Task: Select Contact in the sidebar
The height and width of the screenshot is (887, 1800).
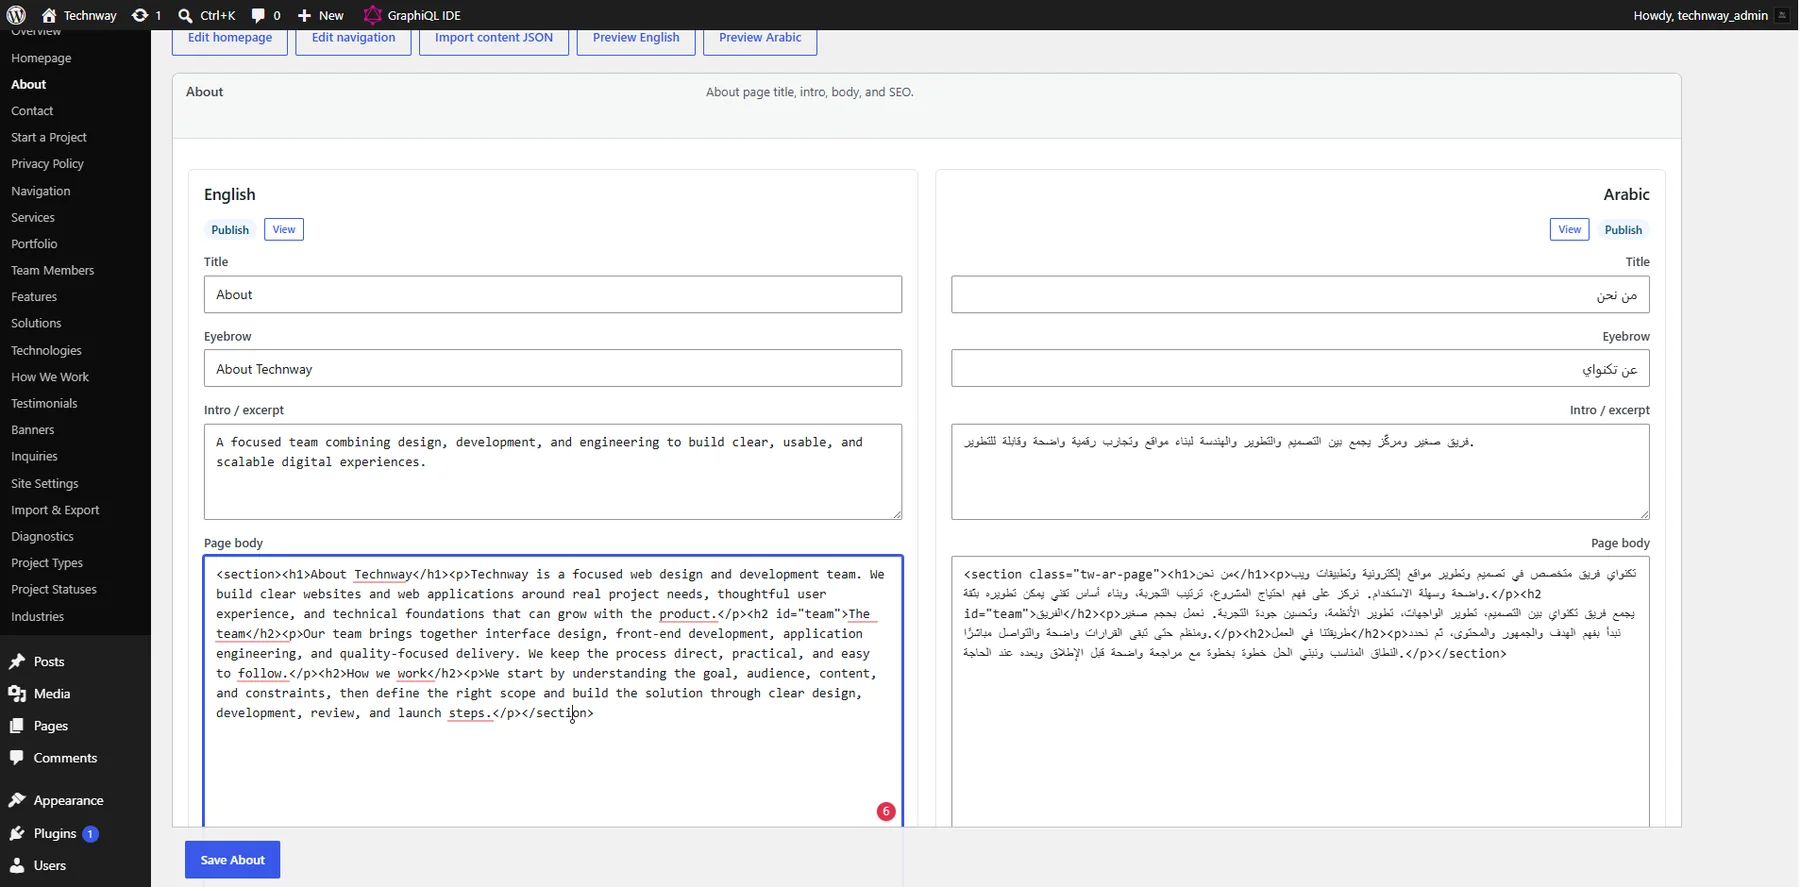Action: tap(32, 111)
